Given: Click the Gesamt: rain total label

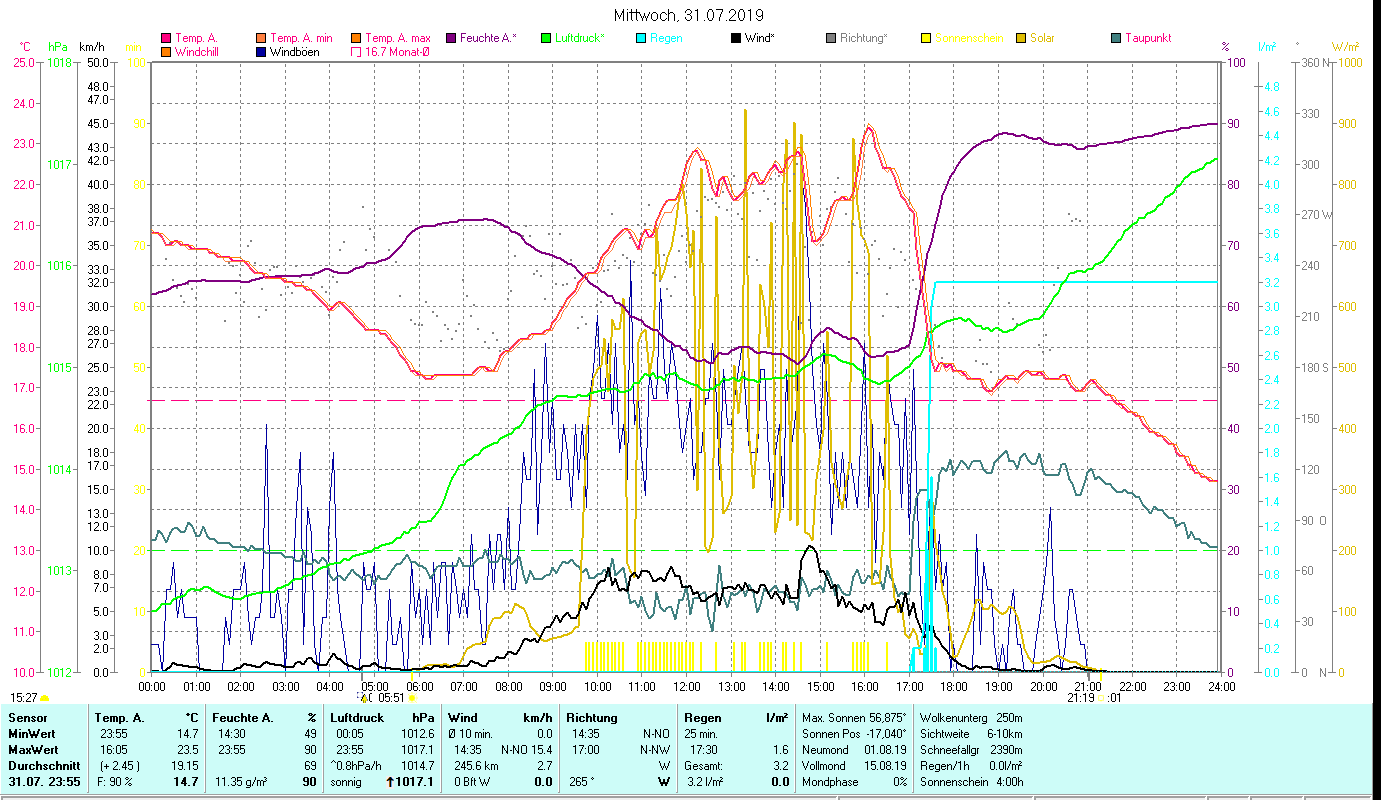Looking at the screenshot, I should coord(704,765).
